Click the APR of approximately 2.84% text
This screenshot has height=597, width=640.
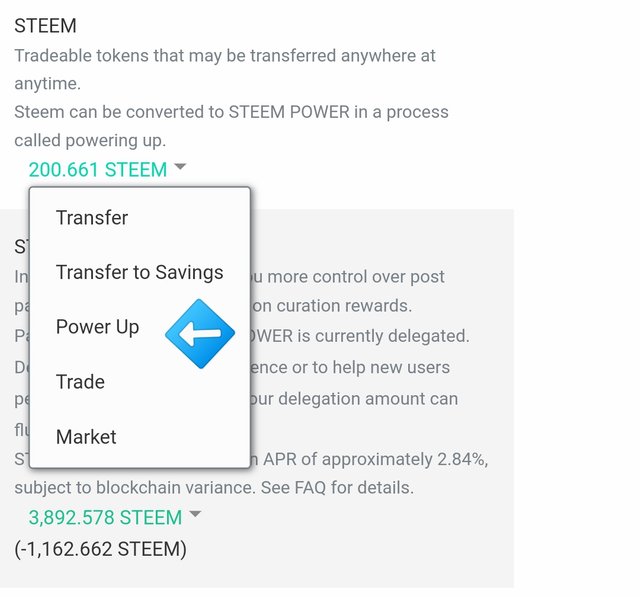point(376,459)
